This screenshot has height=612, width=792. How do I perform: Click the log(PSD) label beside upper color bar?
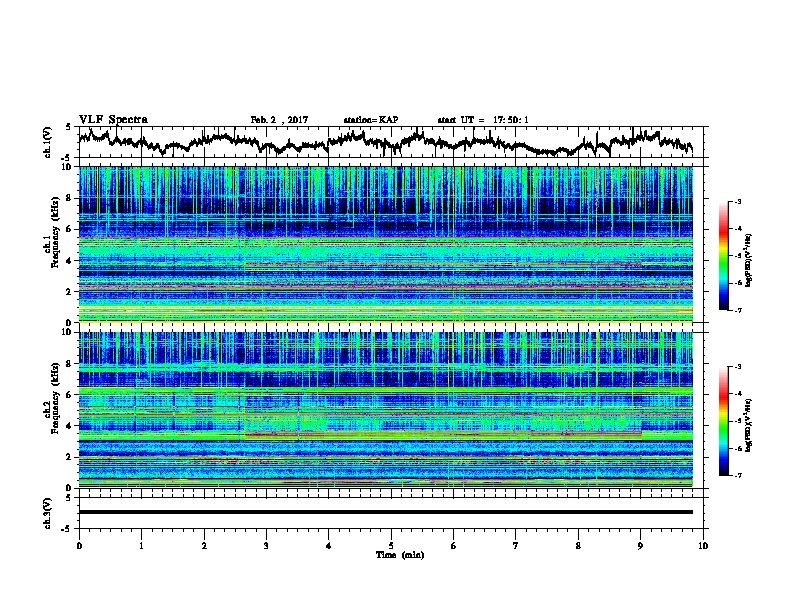[x=749, y=260]
